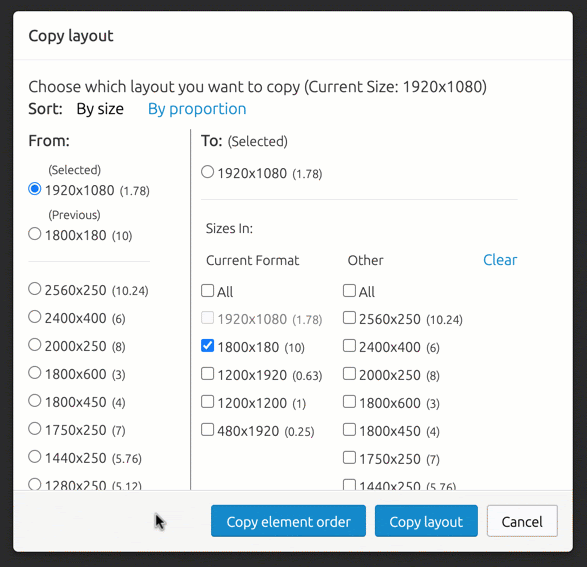Select 1750x250 source radio button

(35, 429)
